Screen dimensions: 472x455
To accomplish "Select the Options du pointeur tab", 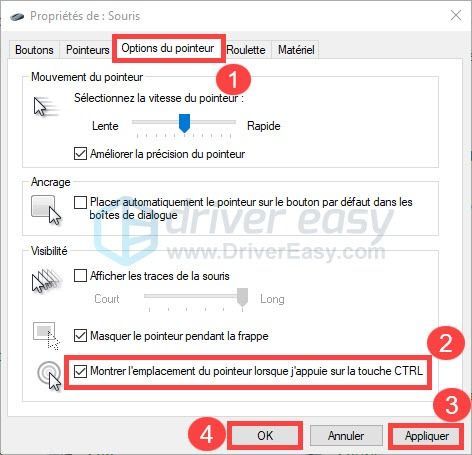I will [x=168, y=48].
